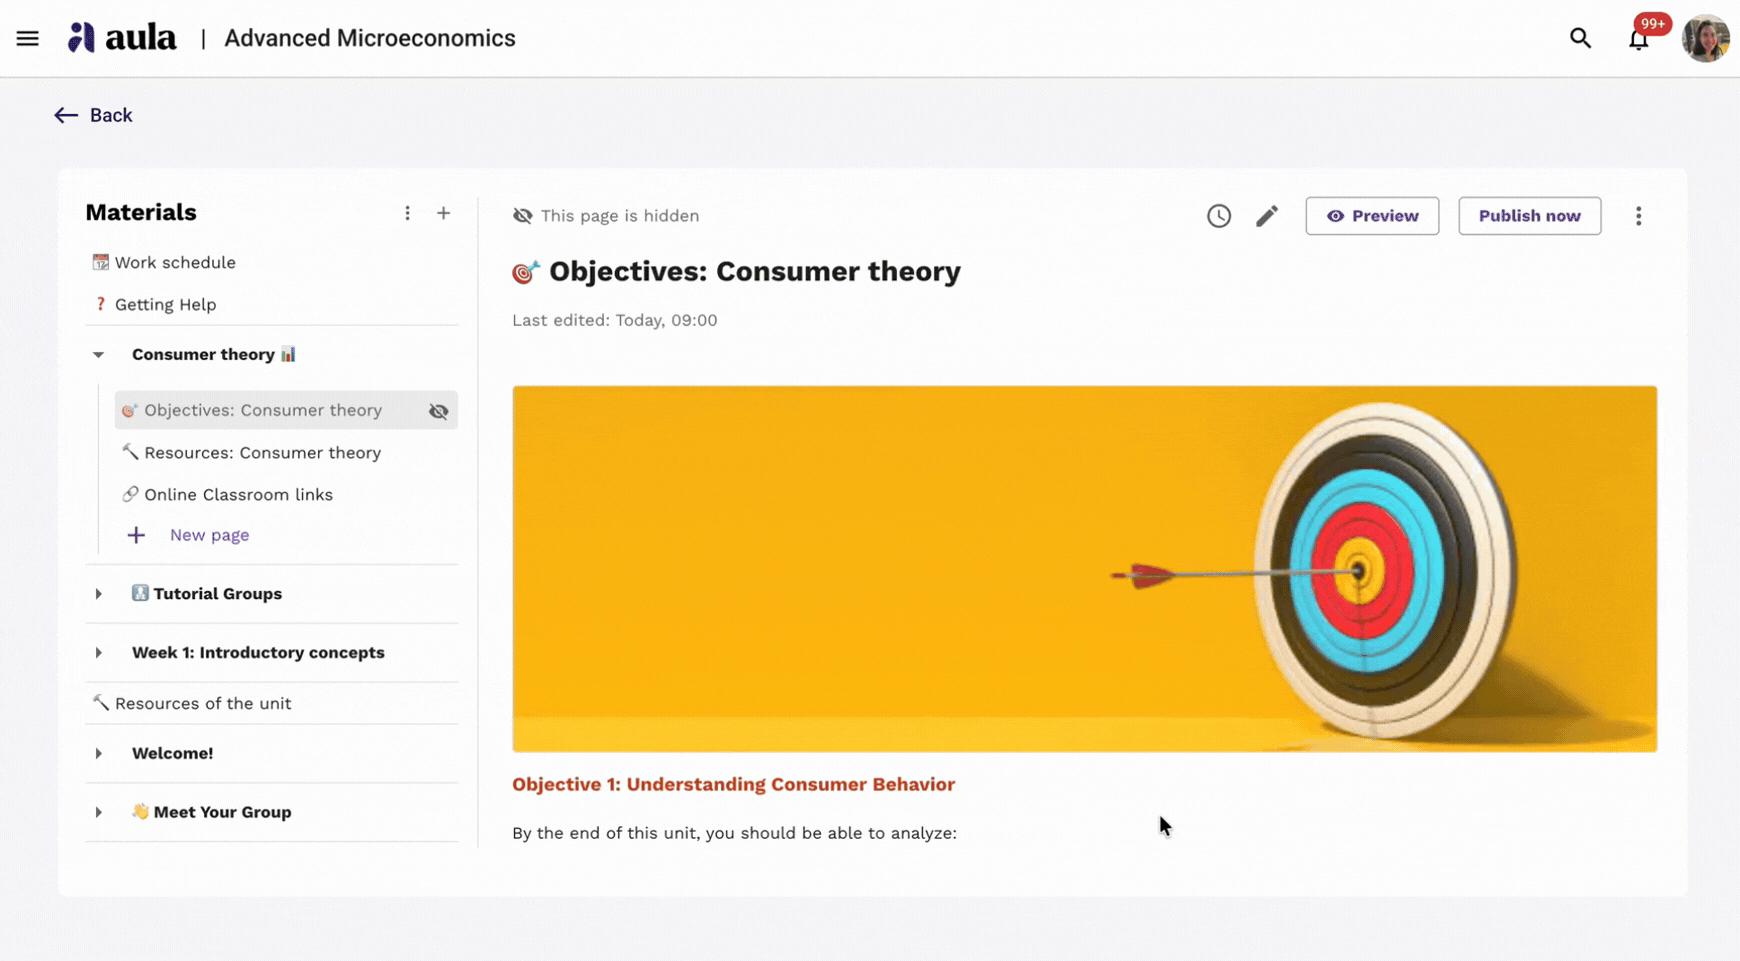Edit page with the pencil icon
This screenshot has height=961, width=1740.
pos(1267,216)
